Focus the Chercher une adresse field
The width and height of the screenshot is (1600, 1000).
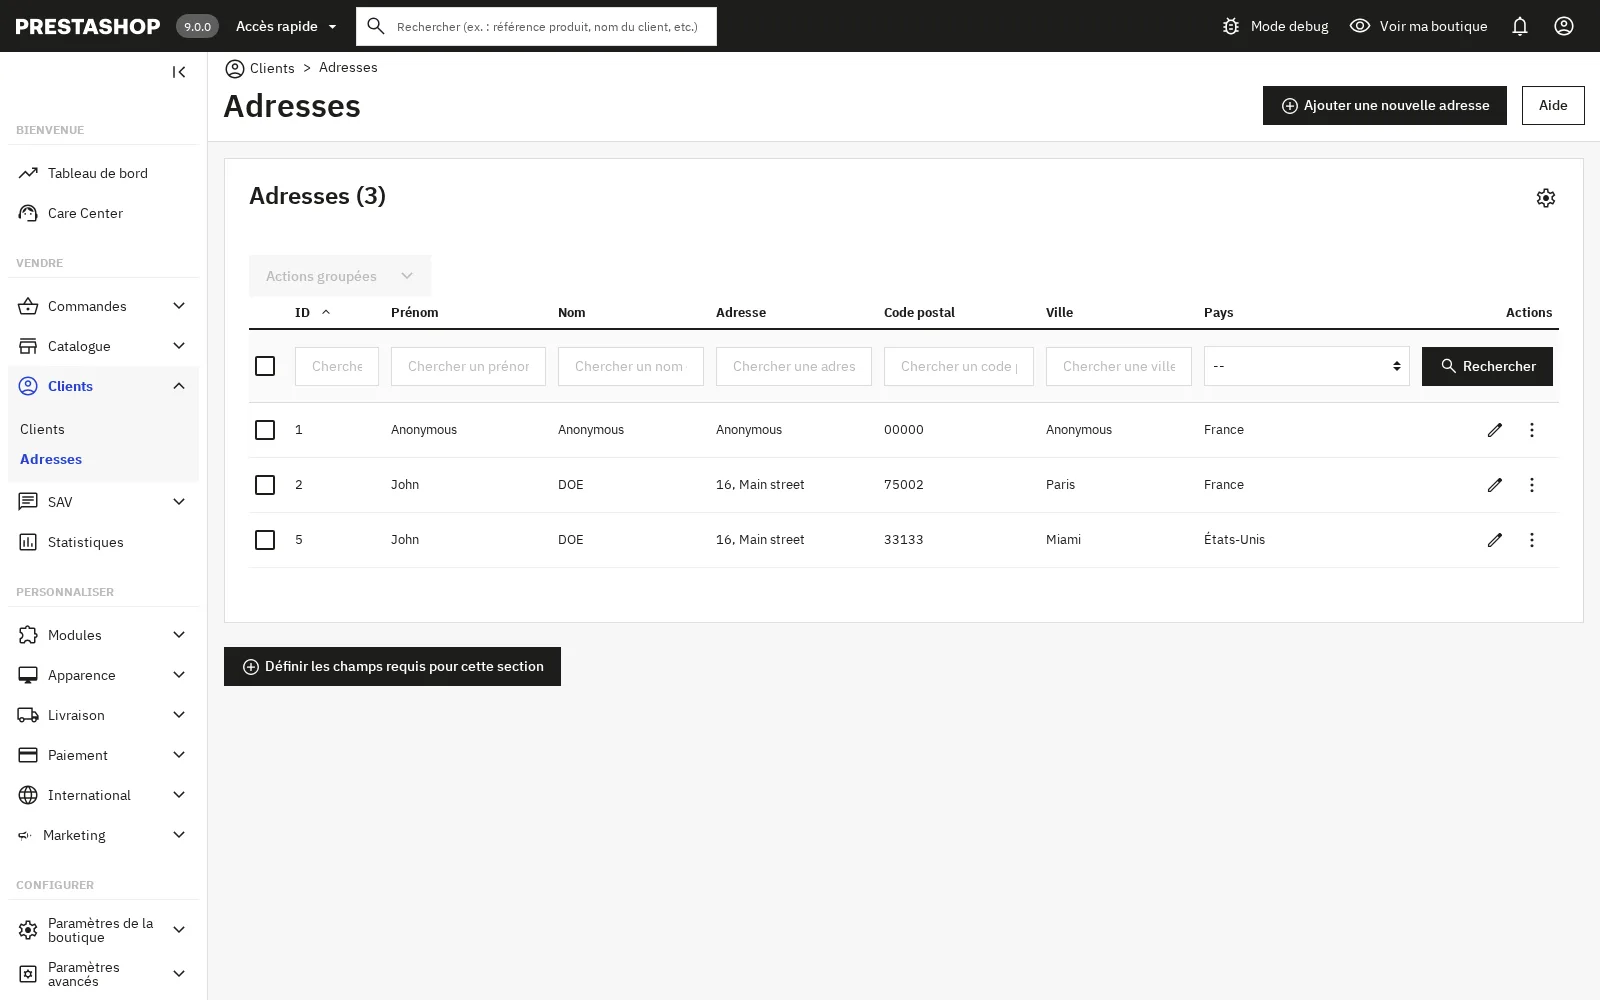794,366
